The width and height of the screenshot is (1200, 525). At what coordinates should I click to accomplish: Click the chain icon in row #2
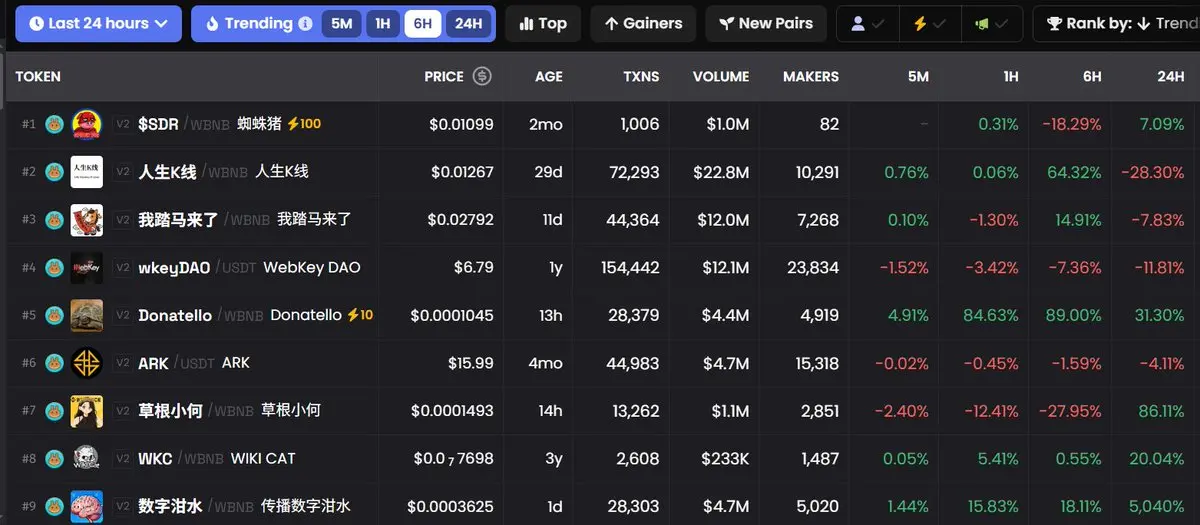[x=54, y=172]
